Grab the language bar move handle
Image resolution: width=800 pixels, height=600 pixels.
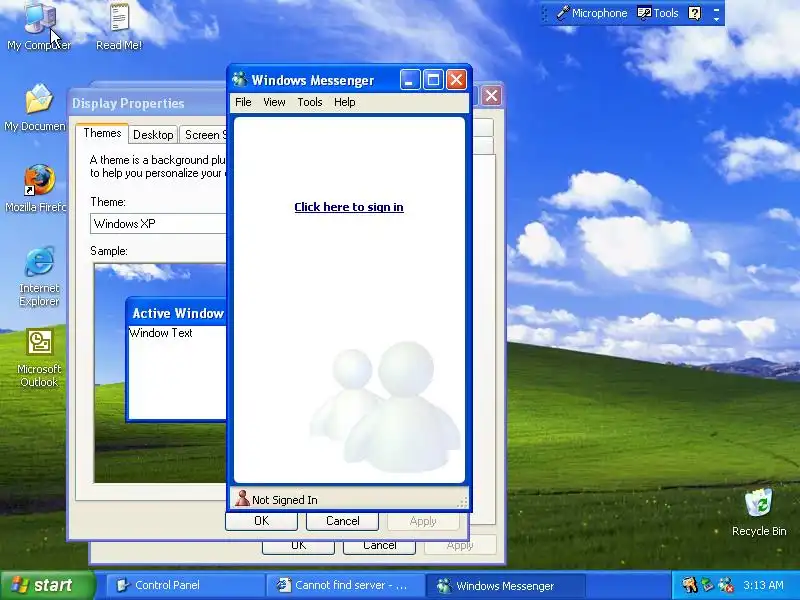545,14
